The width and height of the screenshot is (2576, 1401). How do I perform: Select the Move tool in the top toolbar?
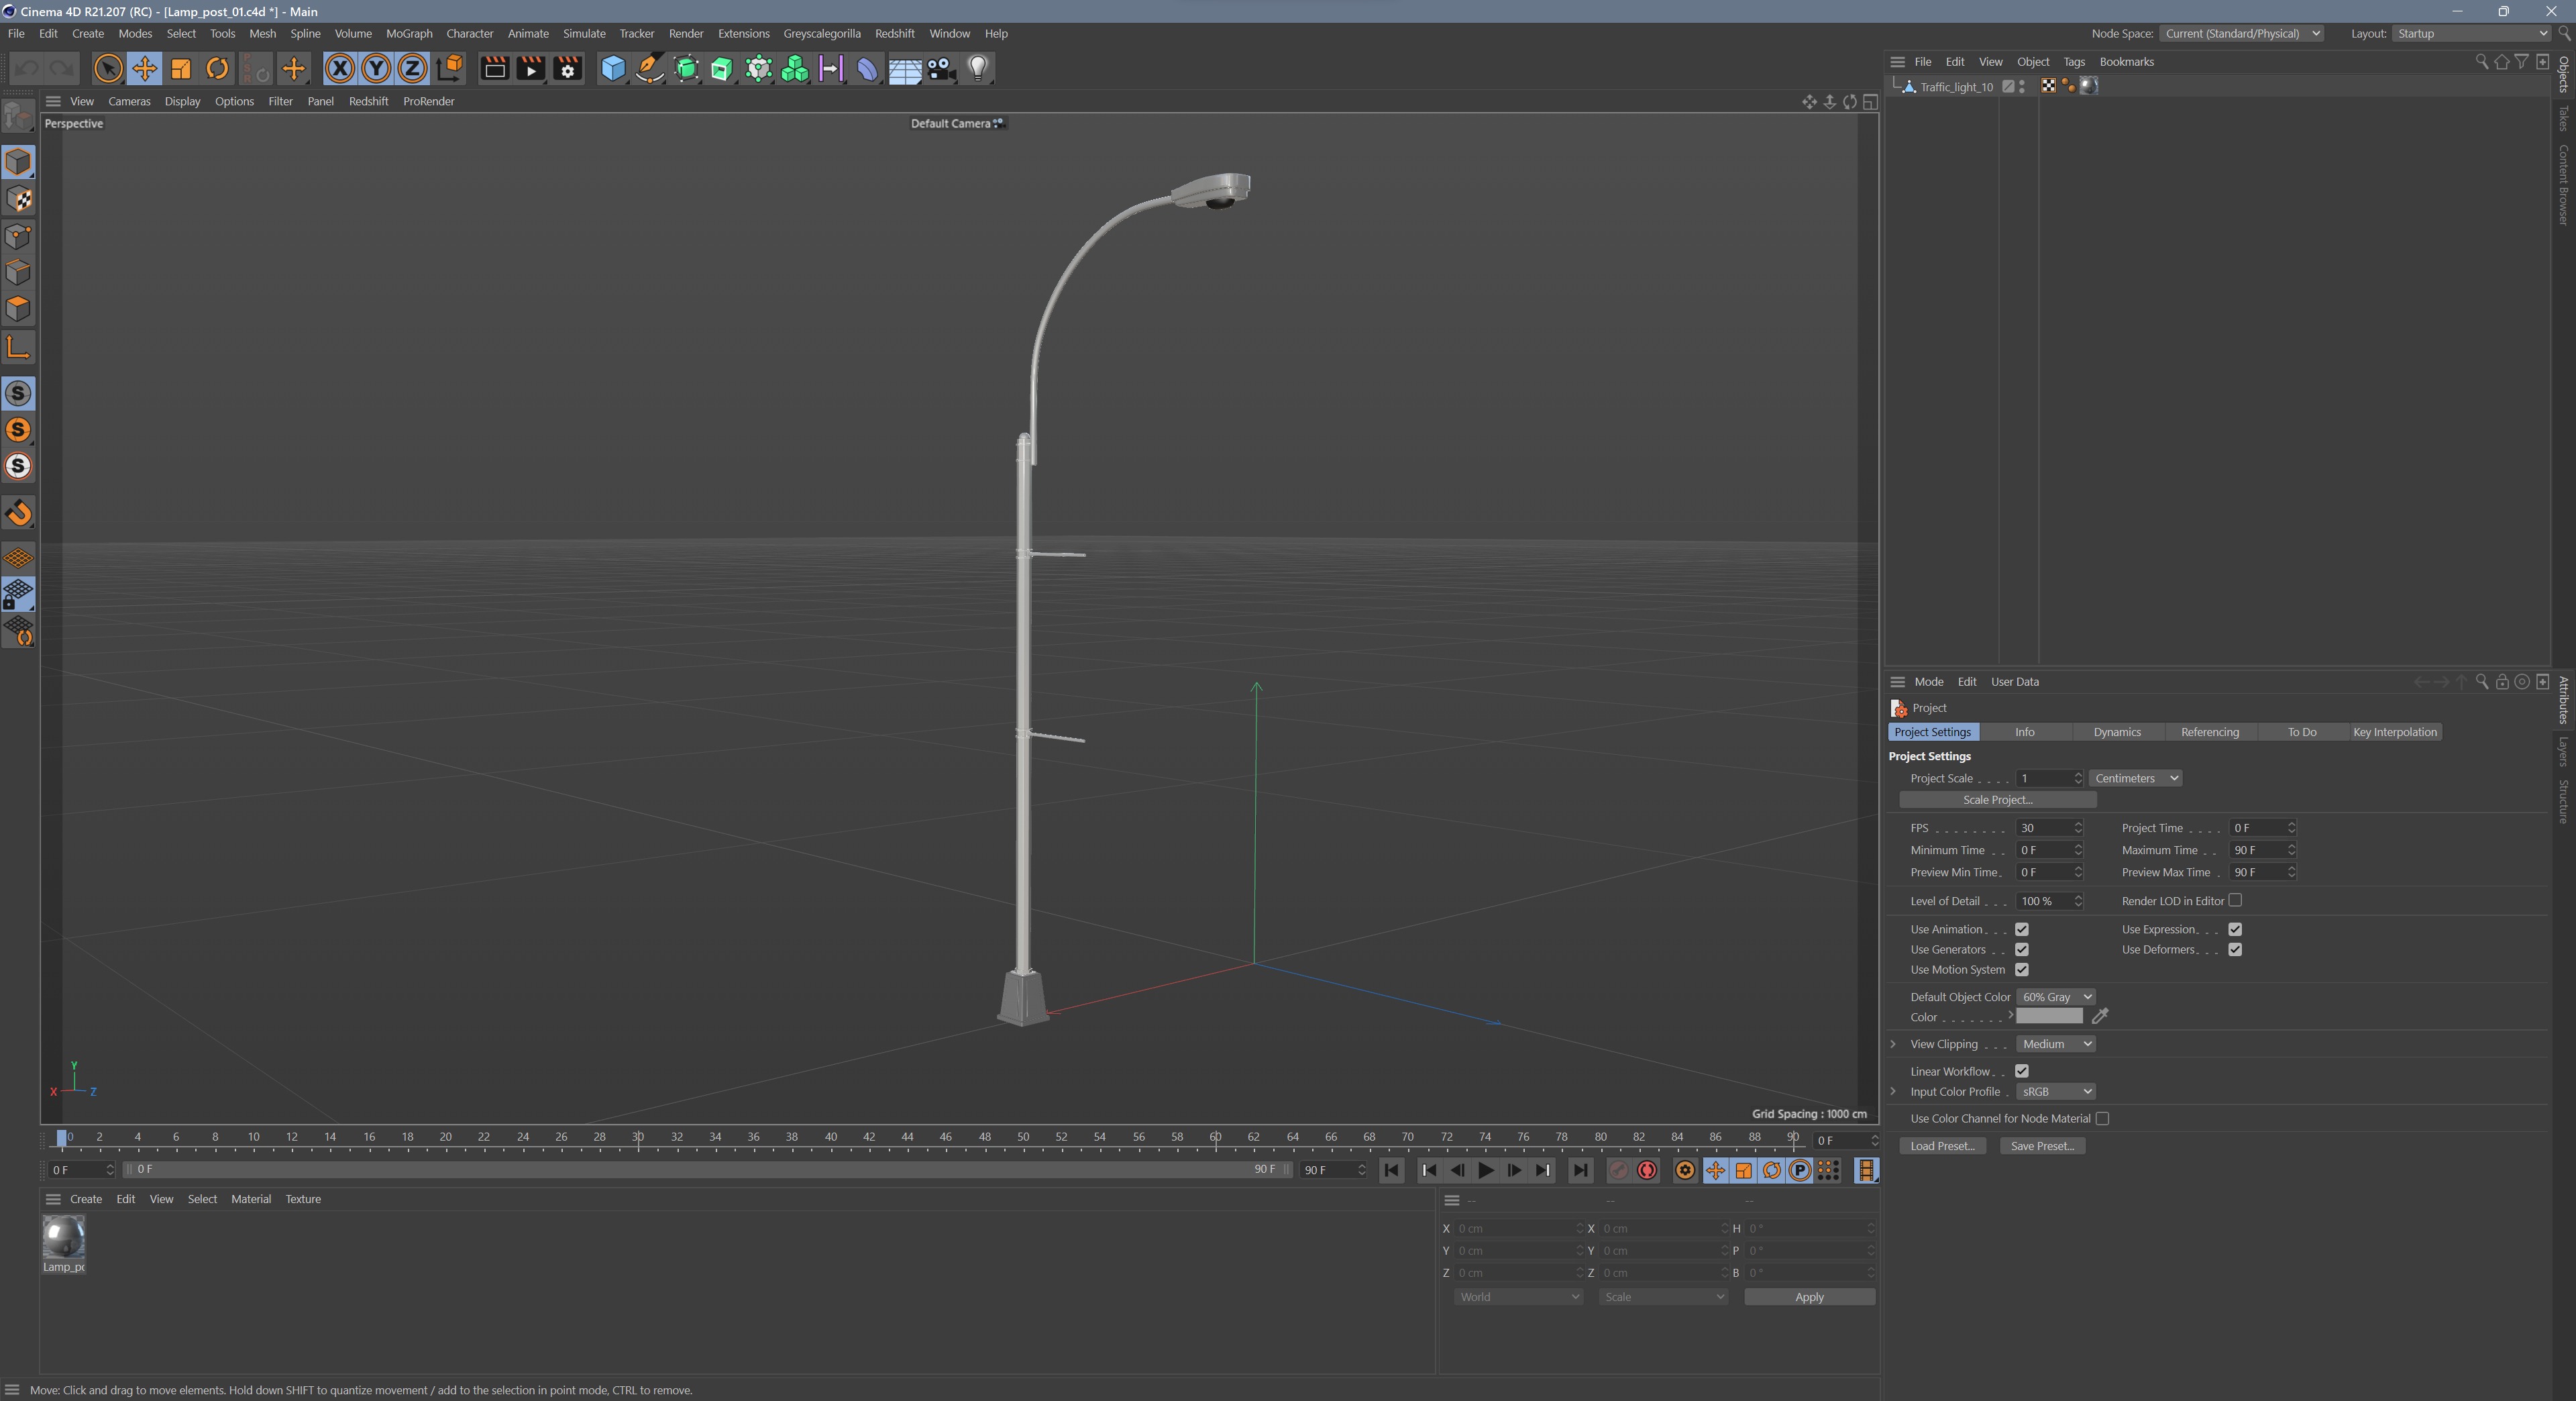144,69
